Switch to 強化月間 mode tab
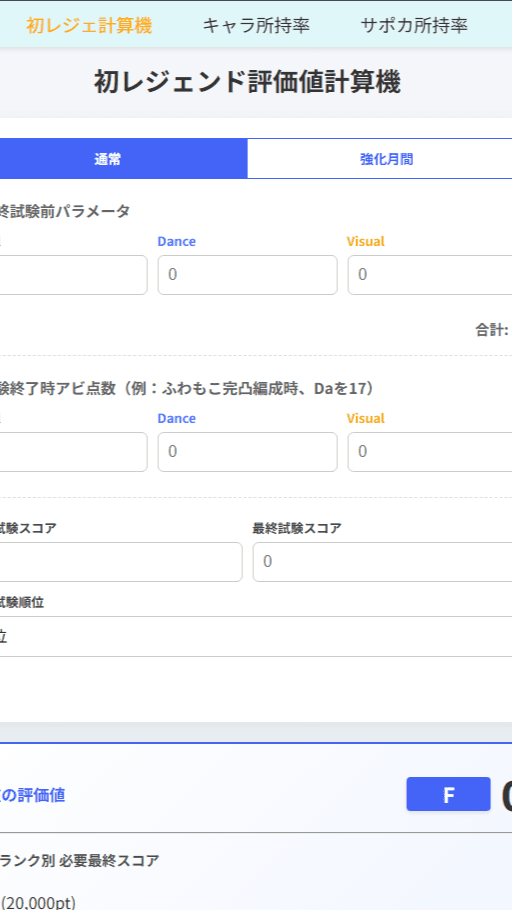This screenshot has width=512, height=910. pos(380,158)
